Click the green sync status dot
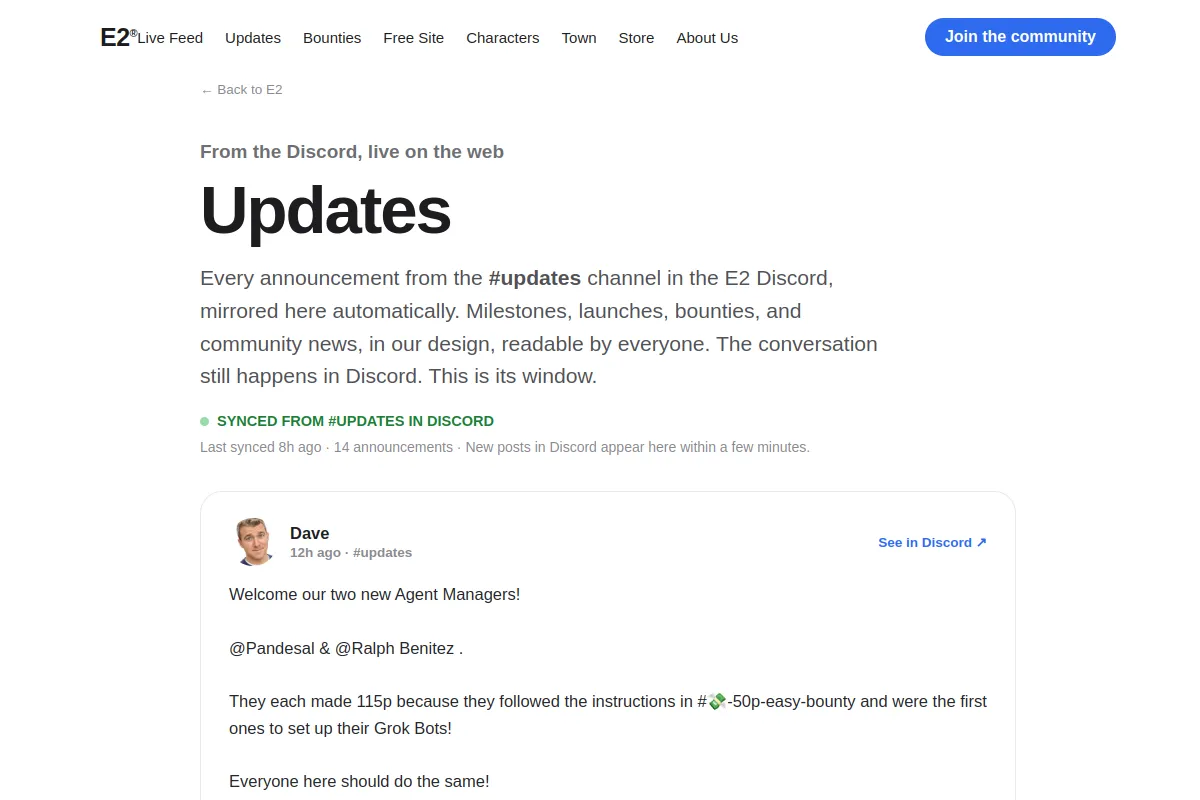This screenshot has height=800, width=1200. 204,422
